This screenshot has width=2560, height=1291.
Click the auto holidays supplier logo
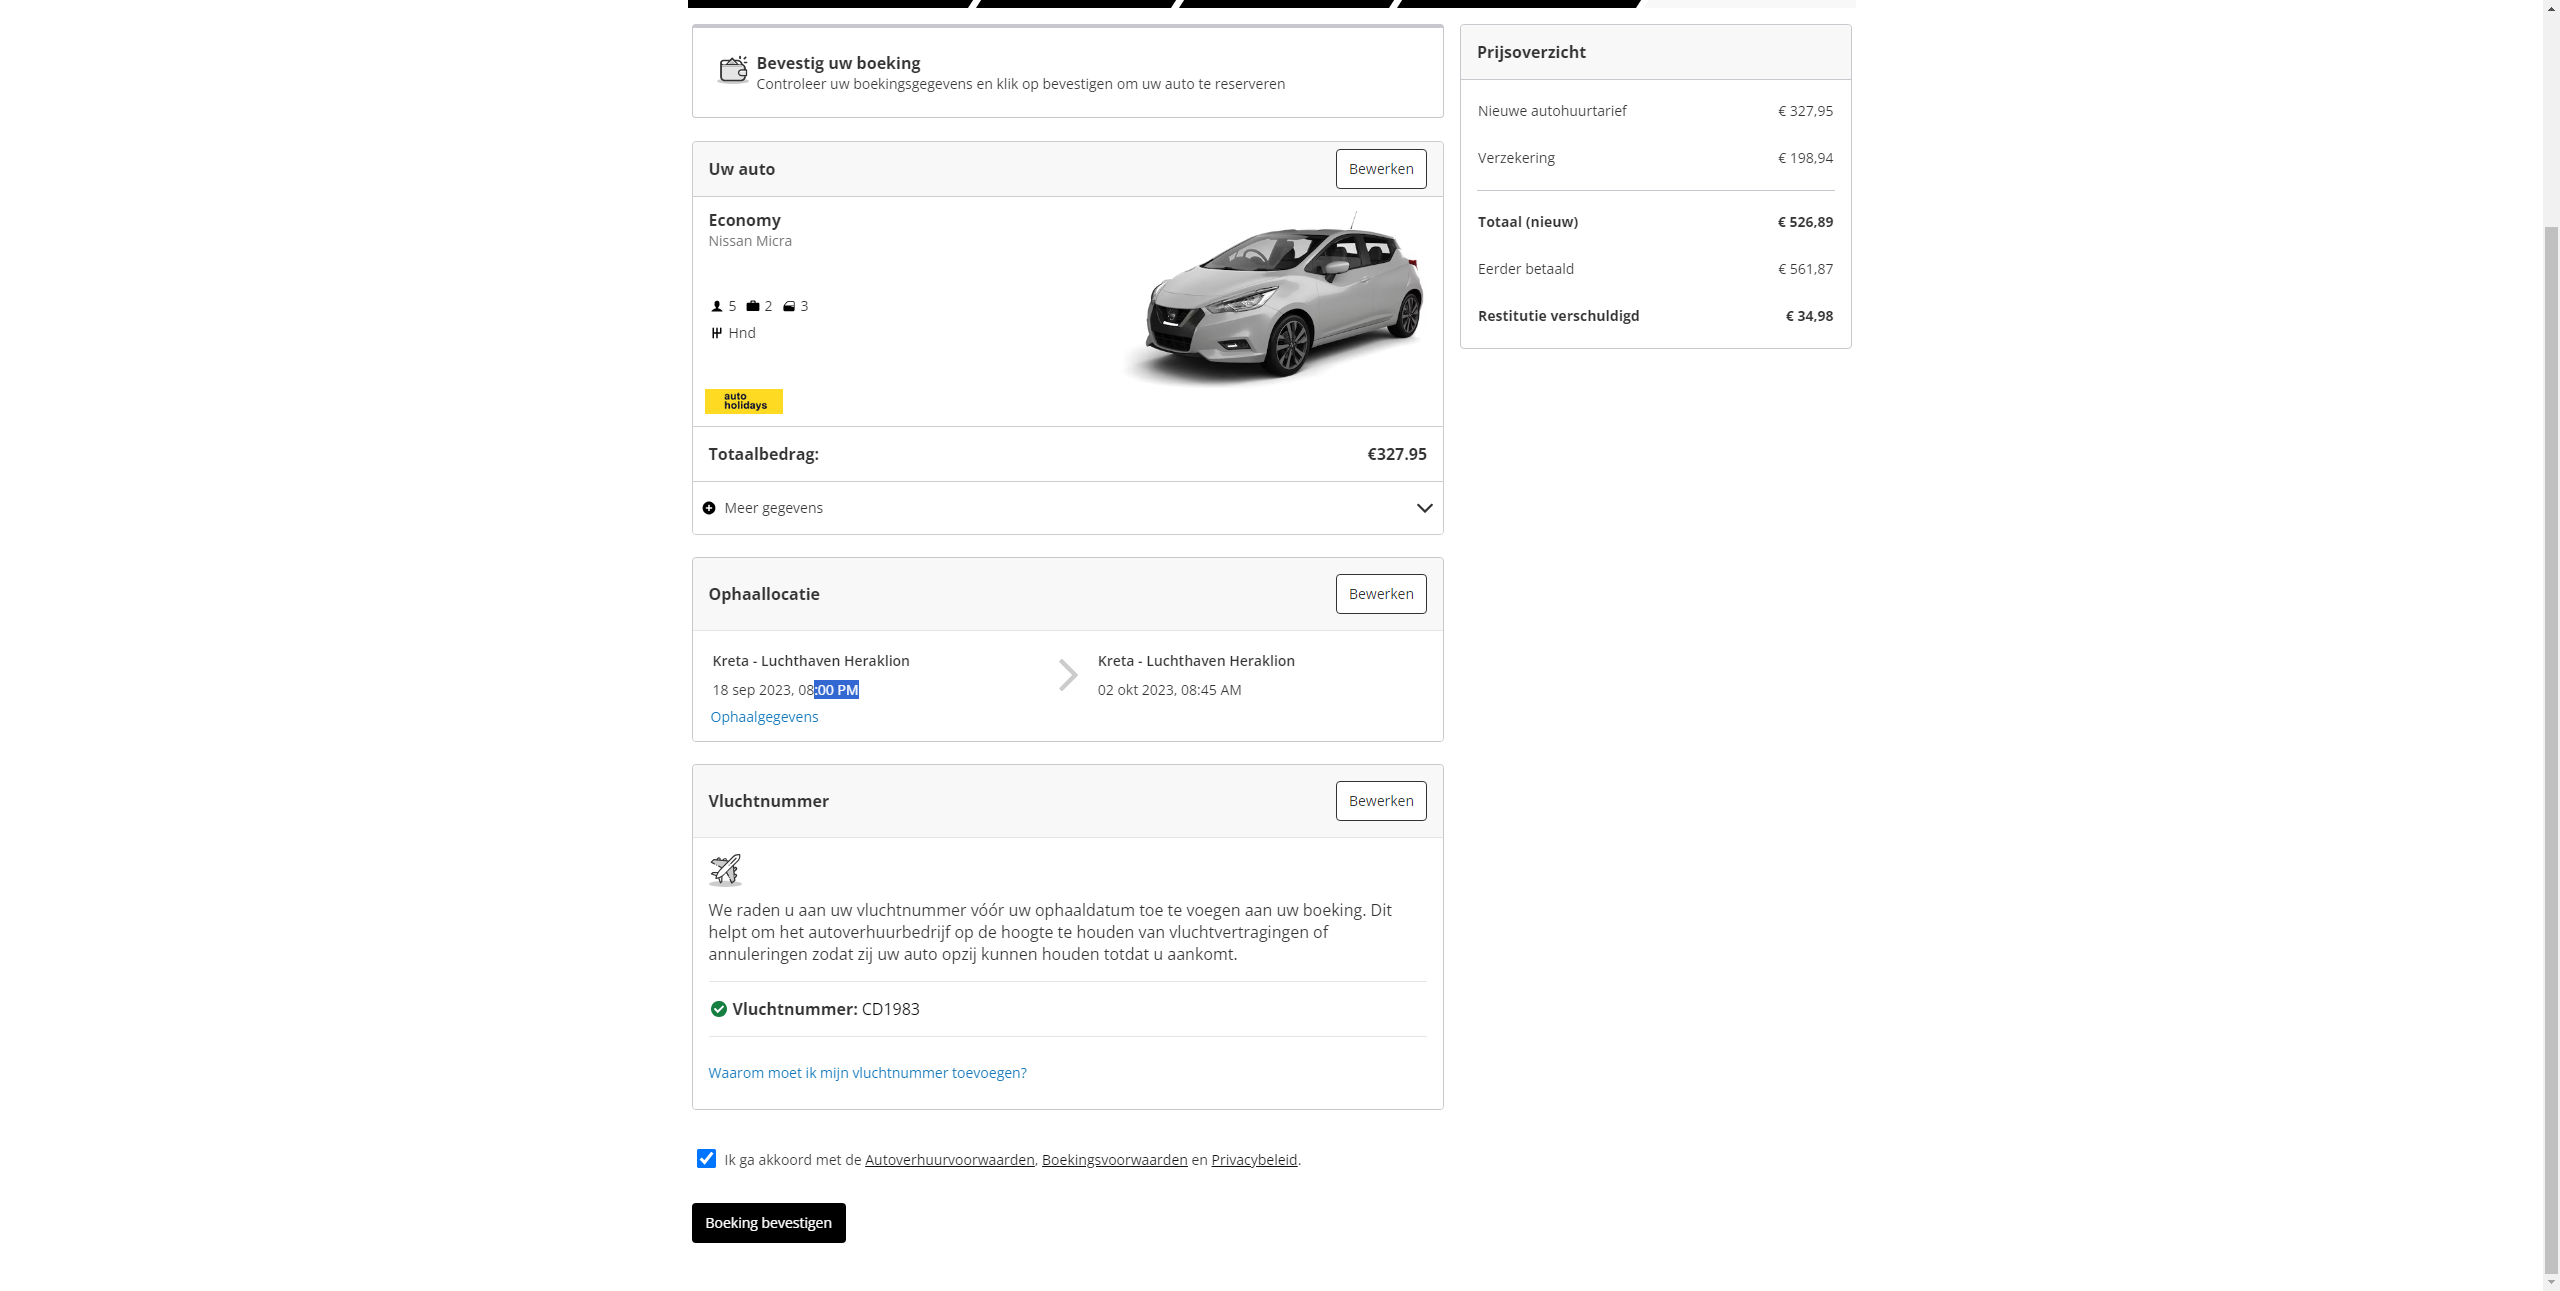744,401
